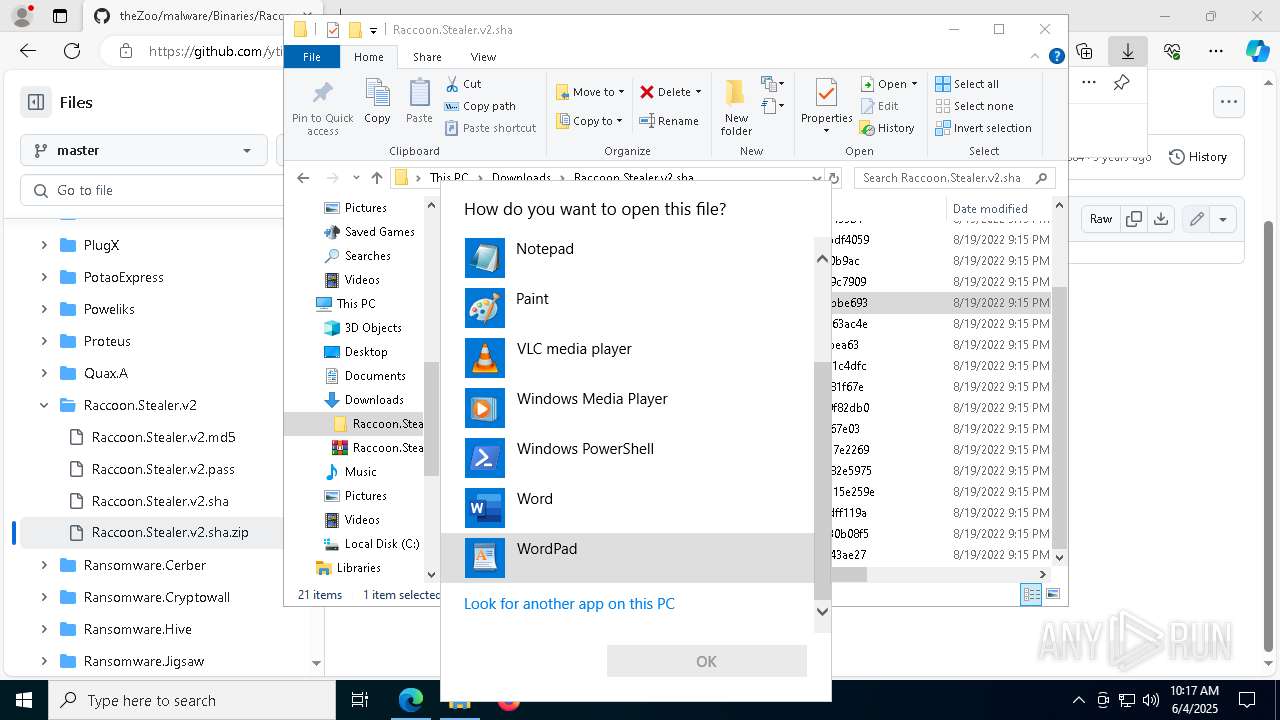Click Date modified column header
Viewport: 1280px width, 720px height.
pyautogui.click(x=990, y=209)
